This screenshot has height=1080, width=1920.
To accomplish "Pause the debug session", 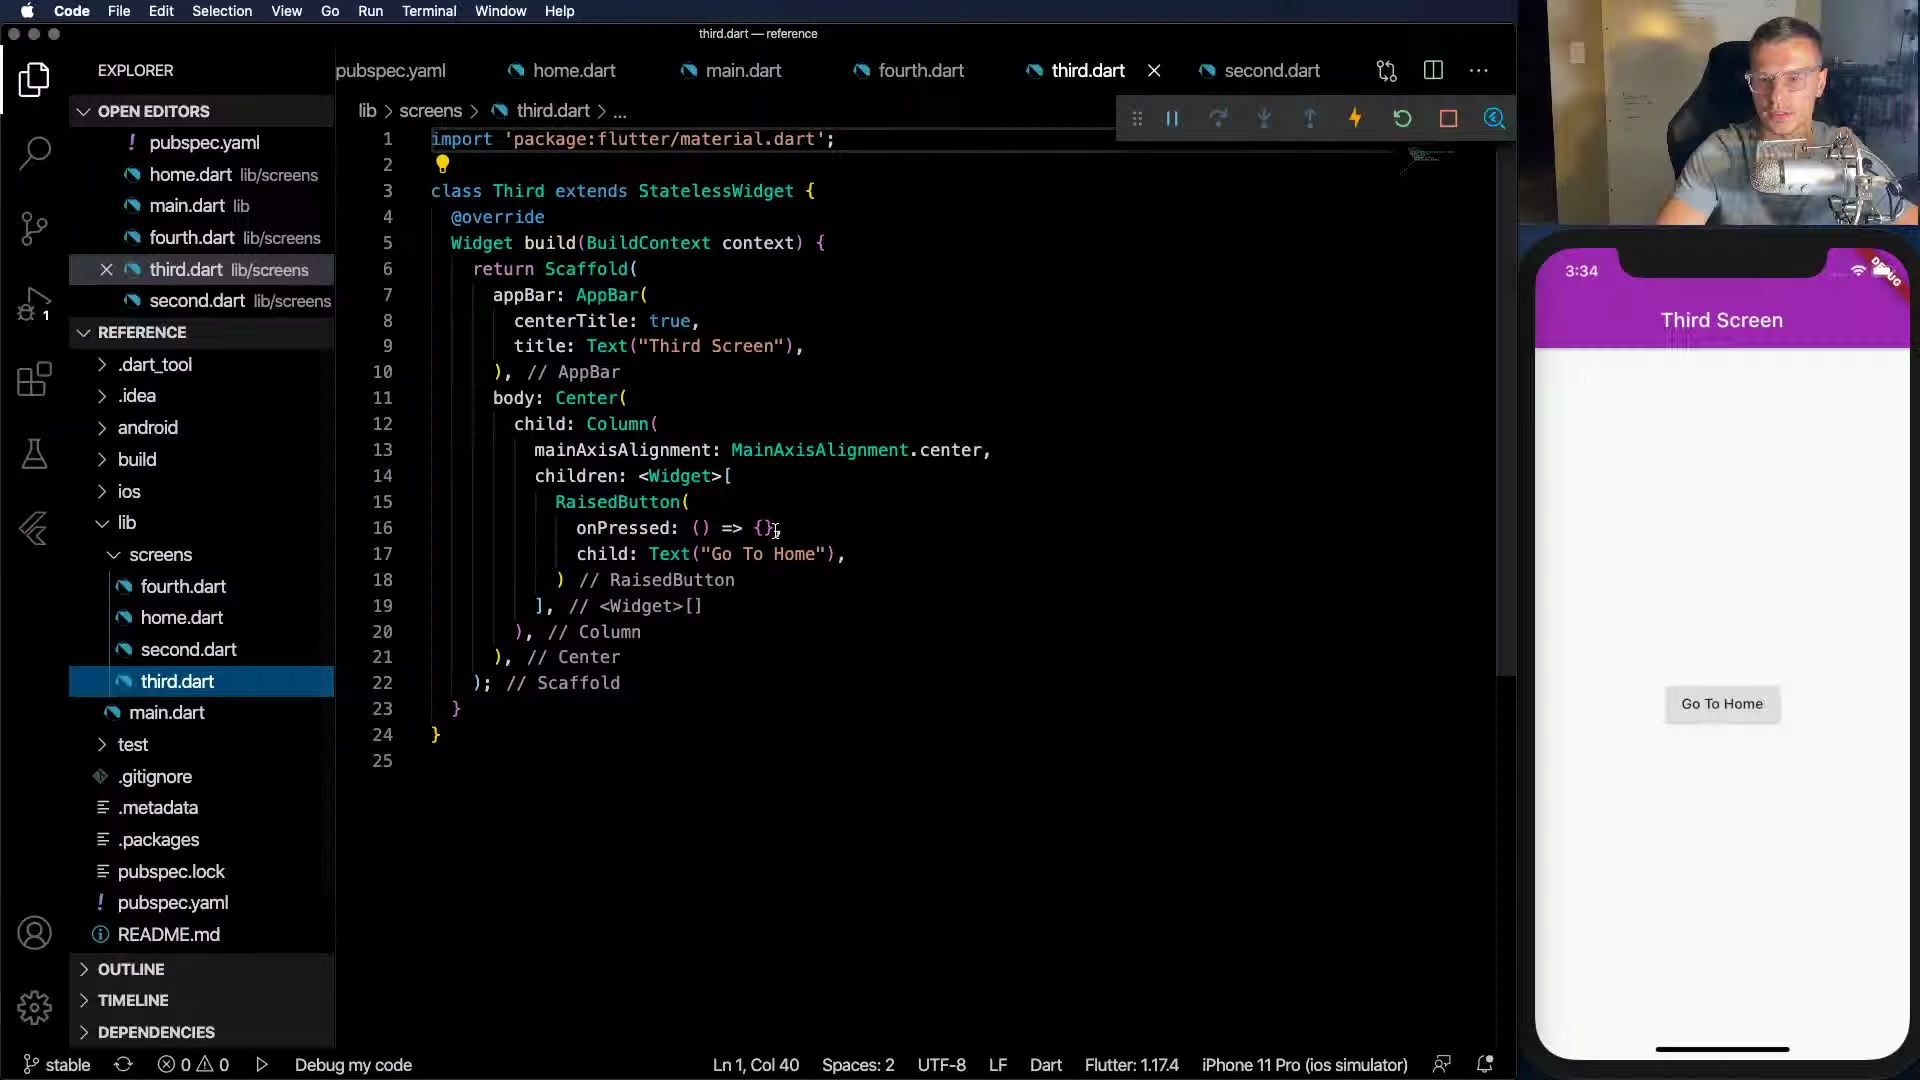I will point(1172,118).
